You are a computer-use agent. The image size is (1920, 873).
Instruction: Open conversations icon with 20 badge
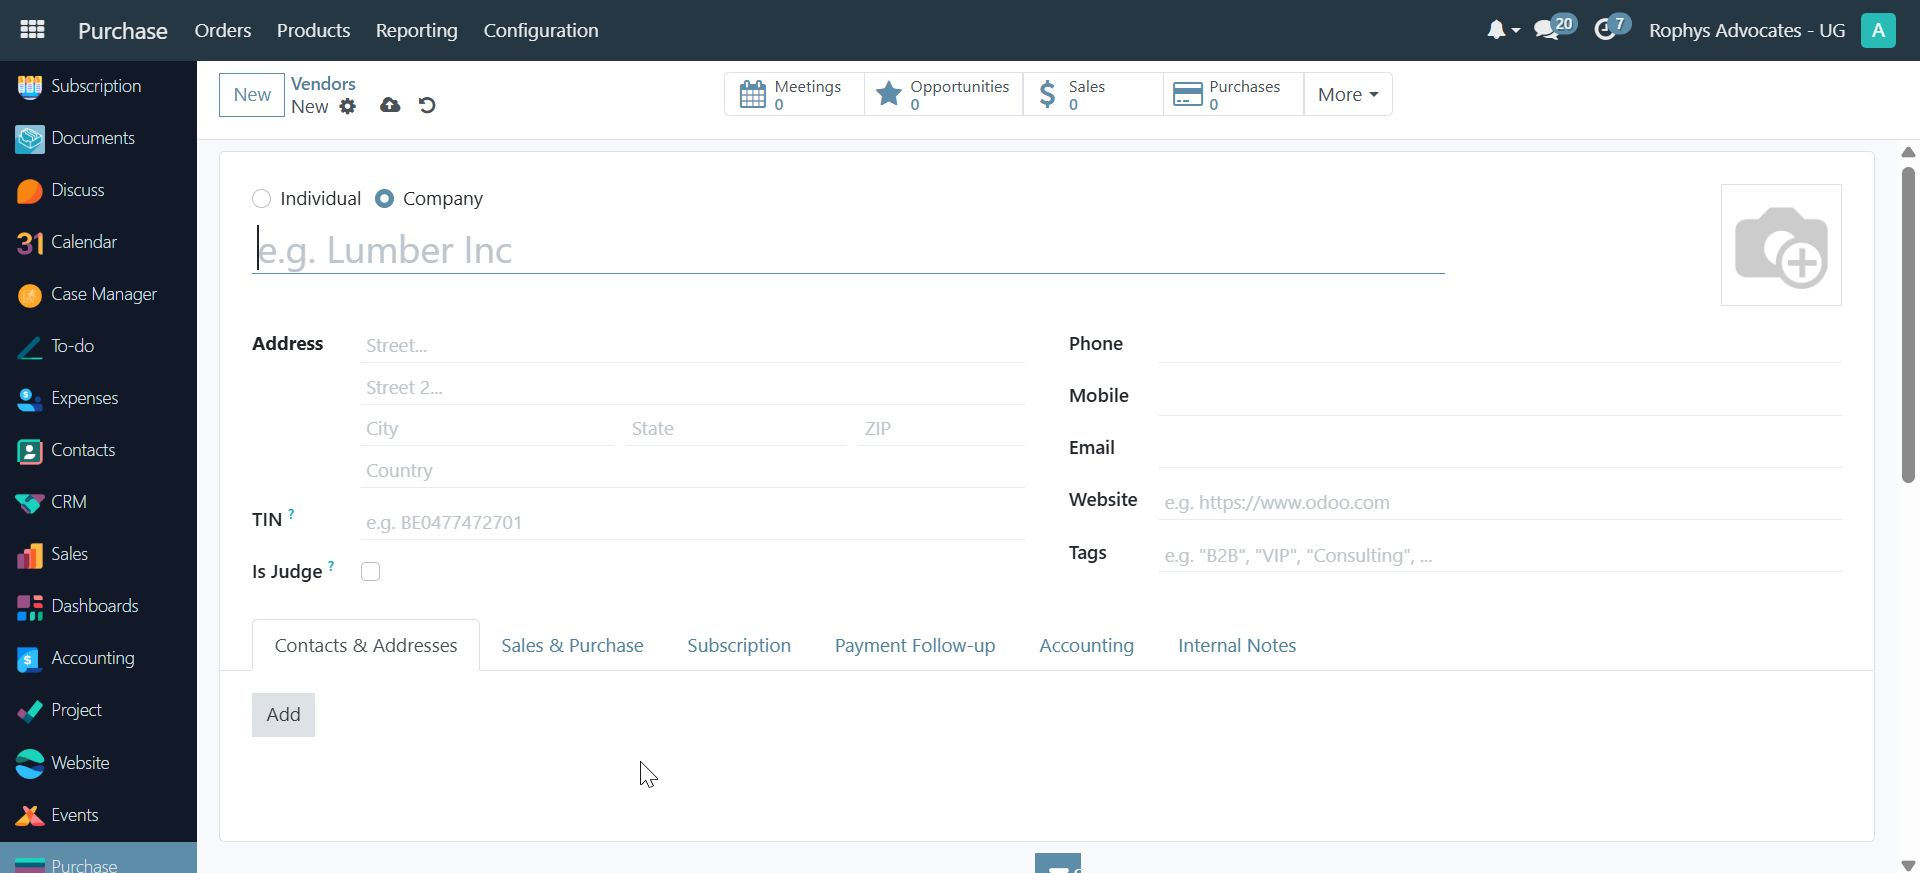click(x=1554, y=28)
